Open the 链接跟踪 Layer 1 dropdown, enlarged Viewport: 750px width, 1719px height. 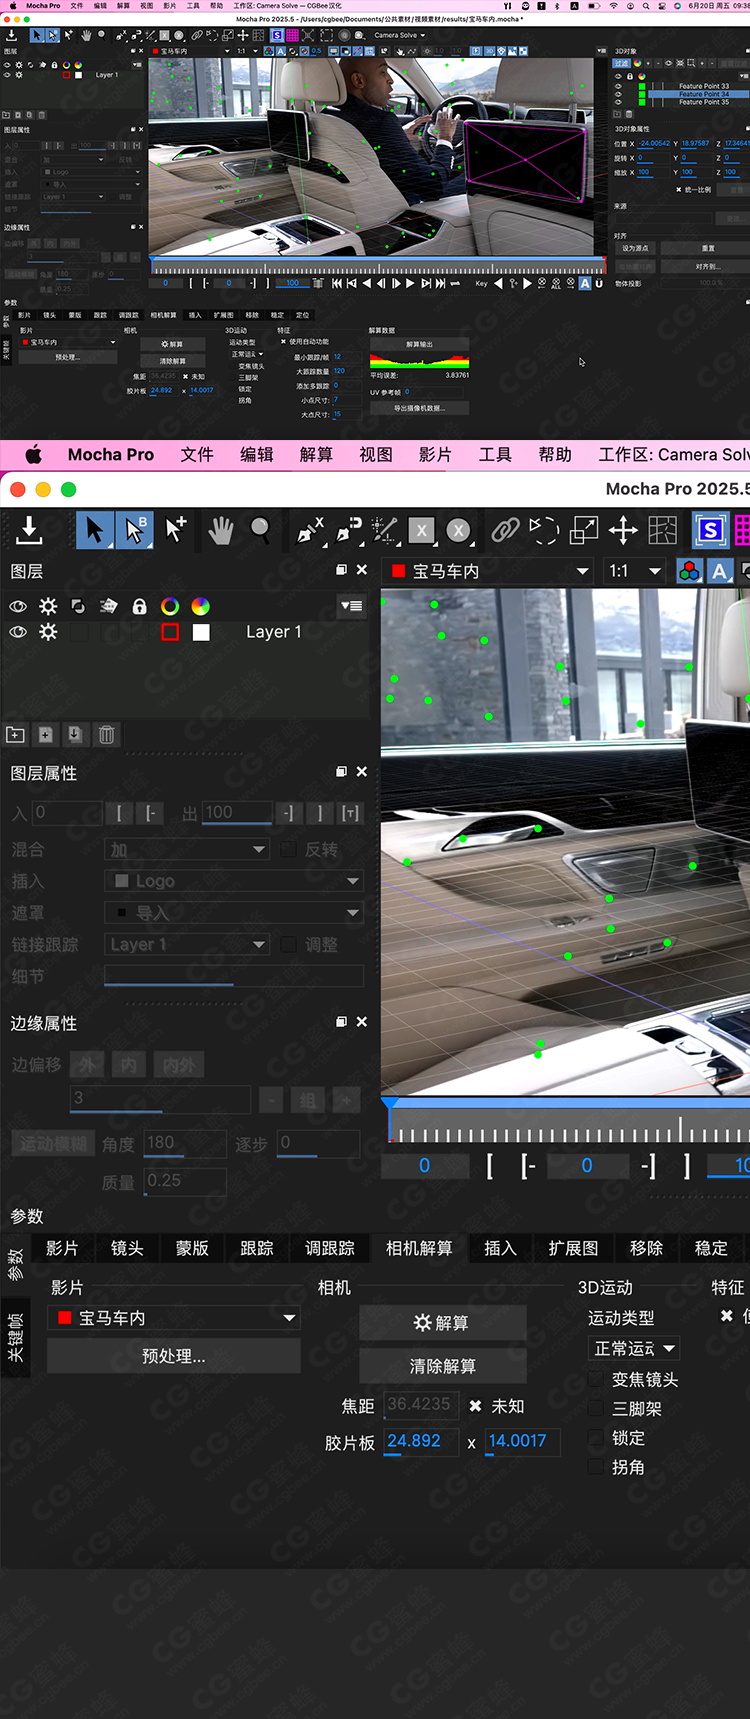(187, 945)
